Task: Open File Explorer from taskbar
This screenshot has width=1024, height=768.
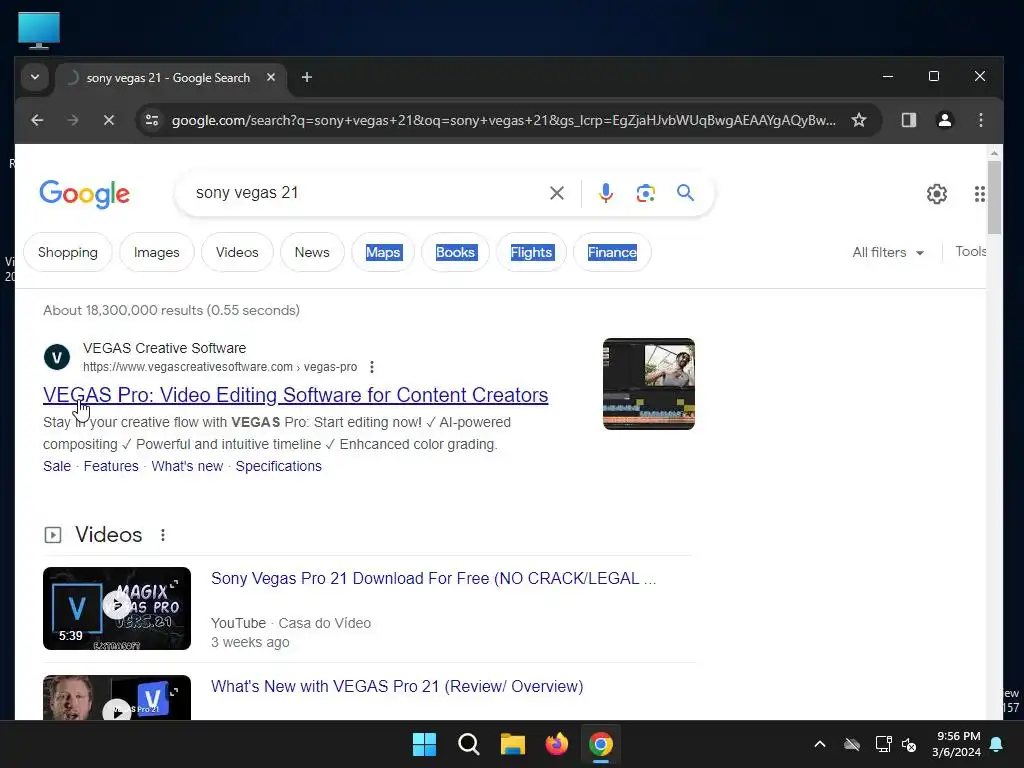Action: 513,744
